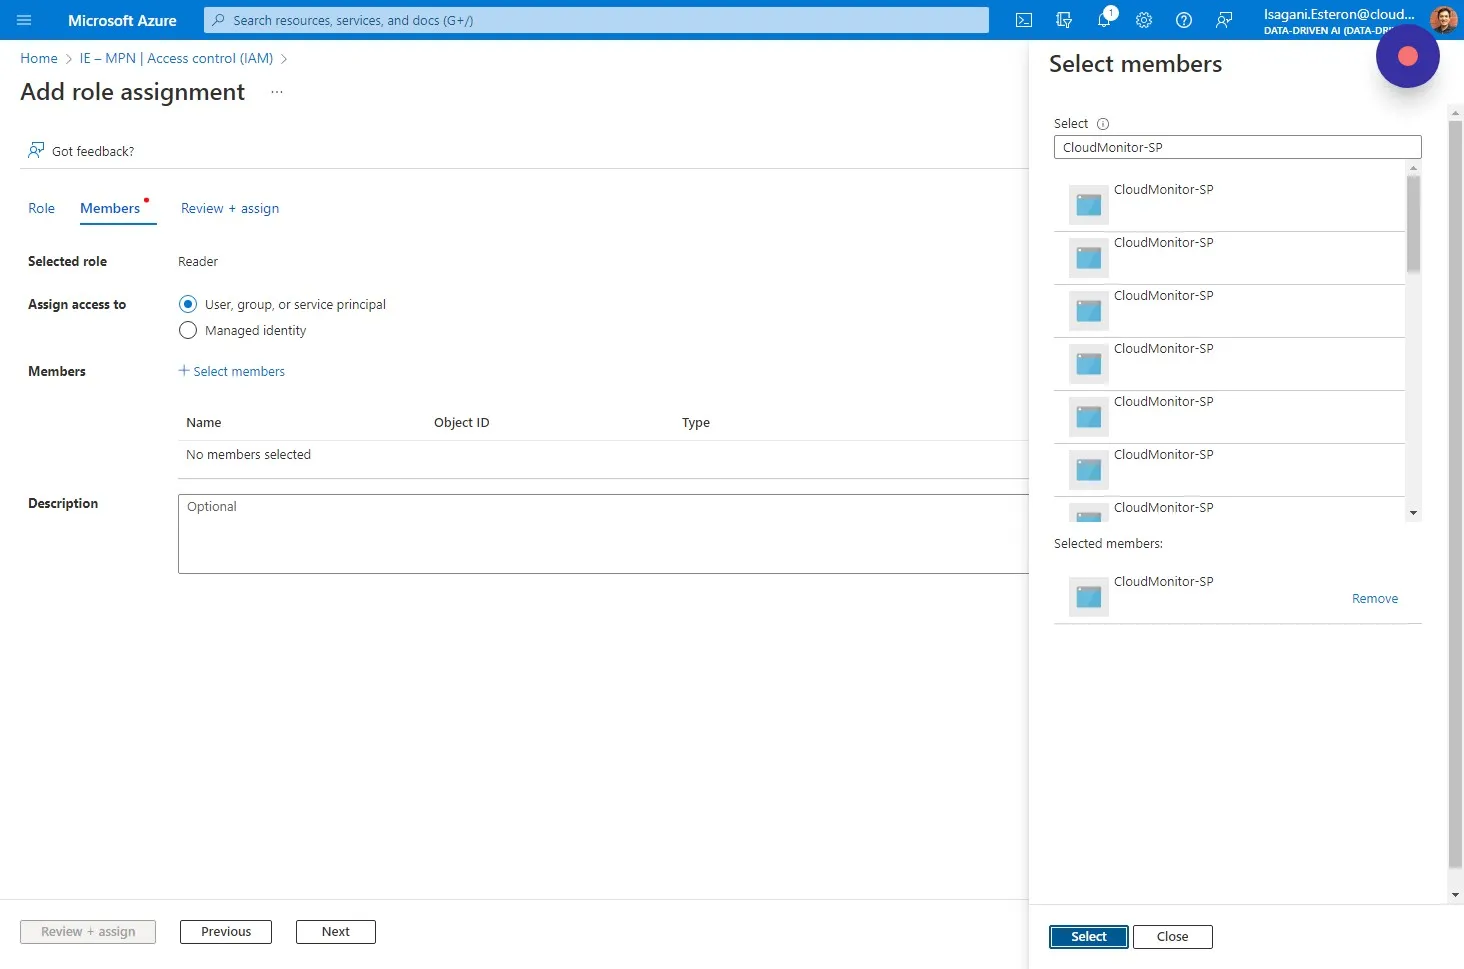Click the Azure search resources box
This screenshot has width=1464, height=969.
click(x=596, y=20)
